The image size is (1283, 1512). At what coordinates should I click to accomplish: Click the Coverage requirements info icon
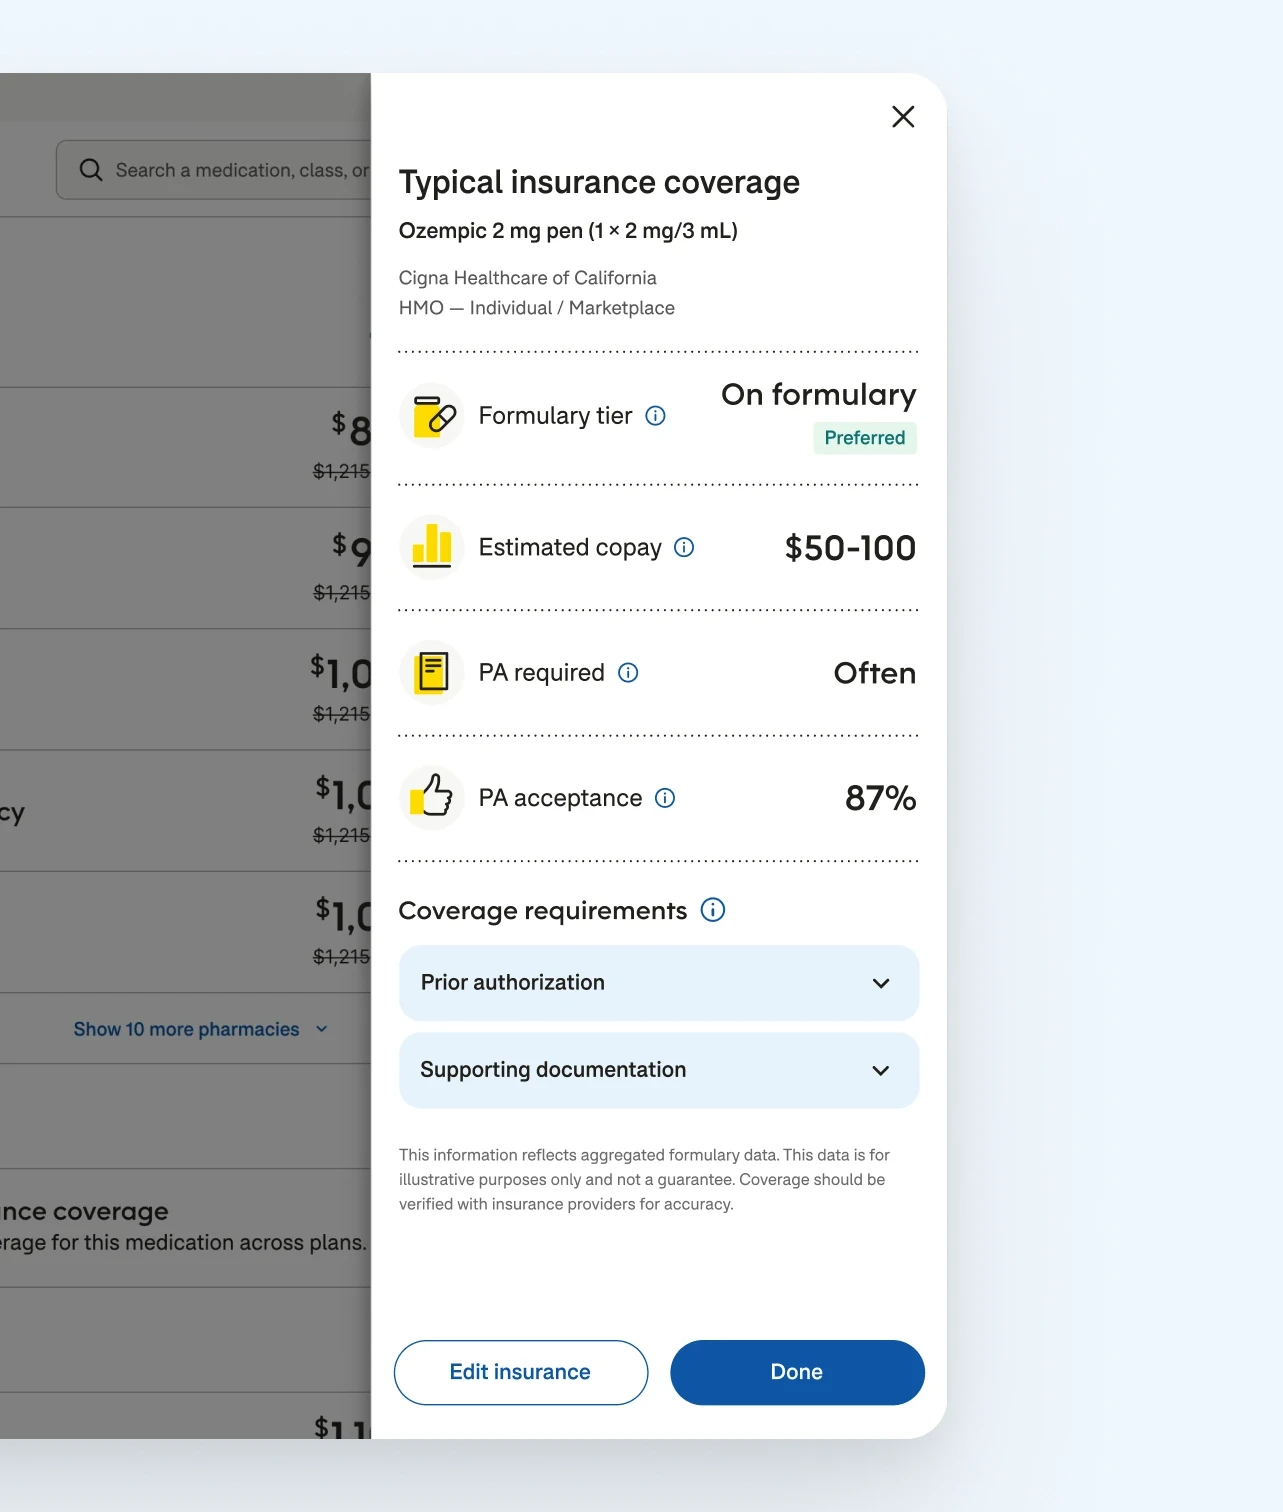[x=713, y=910]
